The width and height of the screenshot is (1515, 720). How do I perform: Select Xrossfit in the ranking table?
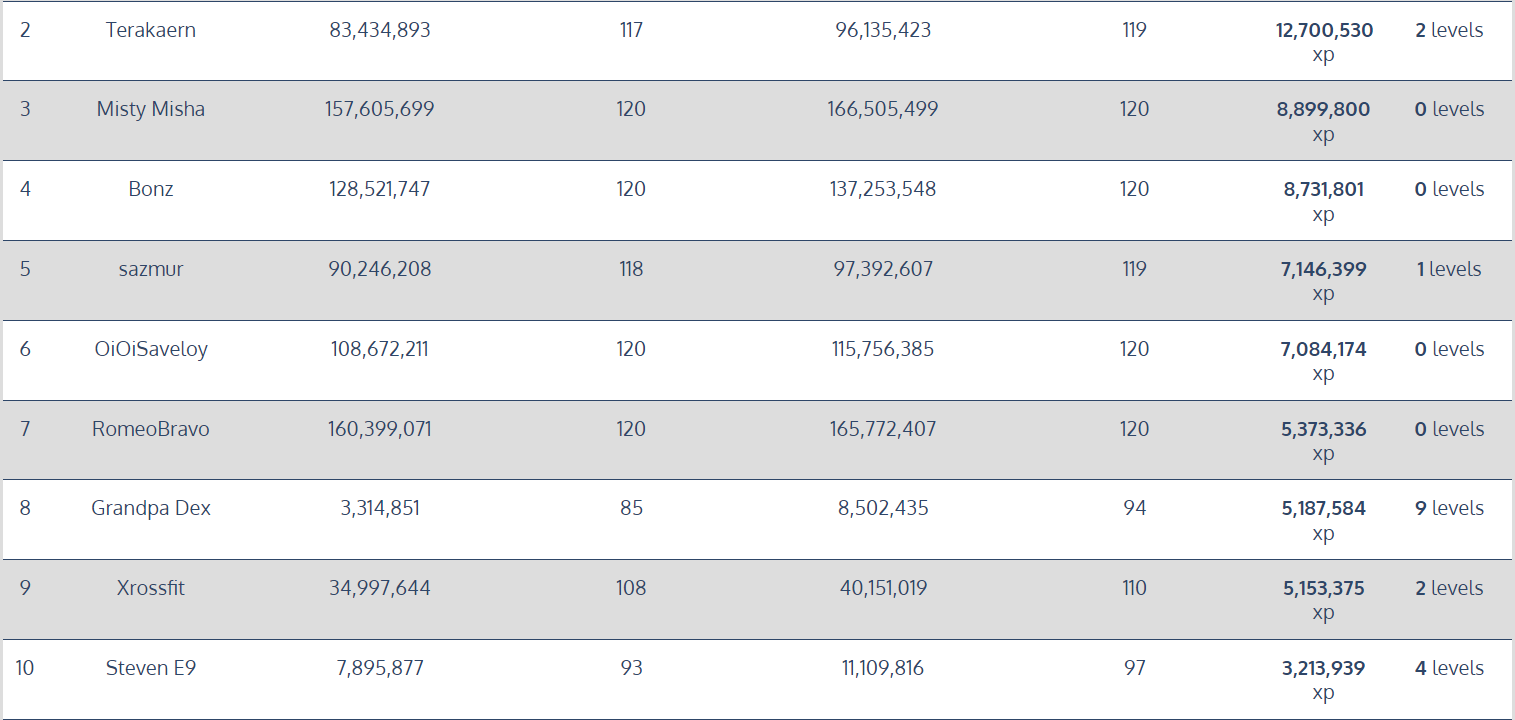click(x=151, y=588)
